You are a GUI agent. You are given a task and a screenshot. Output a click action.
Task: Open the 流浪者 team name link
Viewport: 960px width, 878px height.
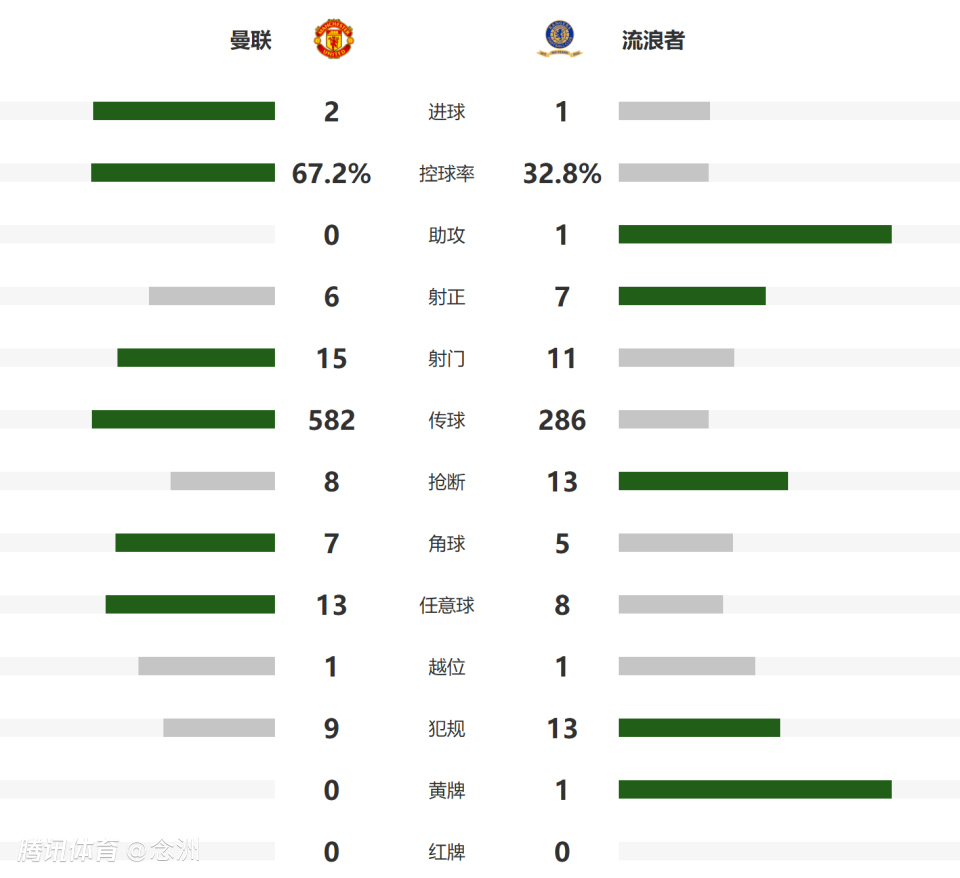(653, 41)
